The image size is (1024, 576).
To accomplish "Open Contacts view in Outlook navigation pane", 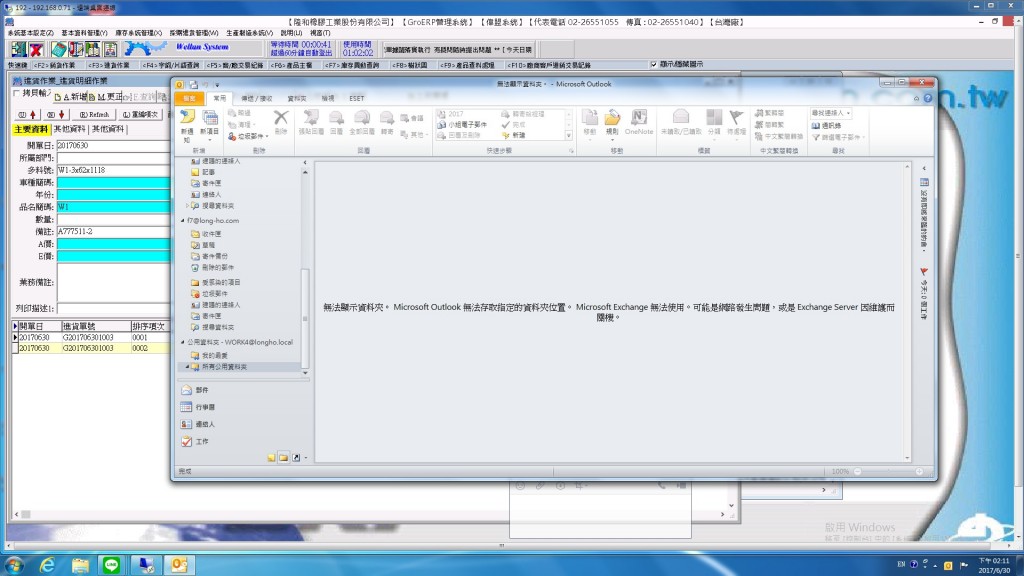I will (198, 424).
